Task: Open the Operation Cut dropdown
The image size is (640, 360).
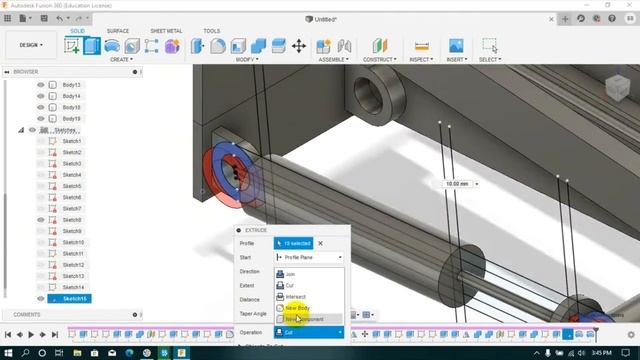Action: [309, 333]
